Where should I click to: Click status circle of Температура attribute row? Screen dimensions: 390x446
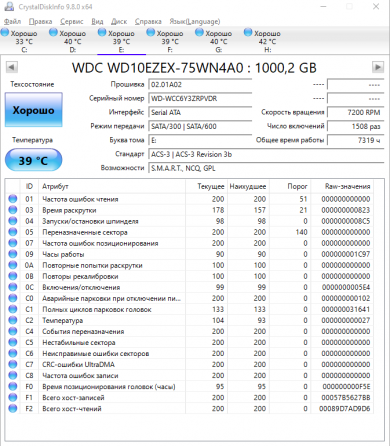[13, 320]
